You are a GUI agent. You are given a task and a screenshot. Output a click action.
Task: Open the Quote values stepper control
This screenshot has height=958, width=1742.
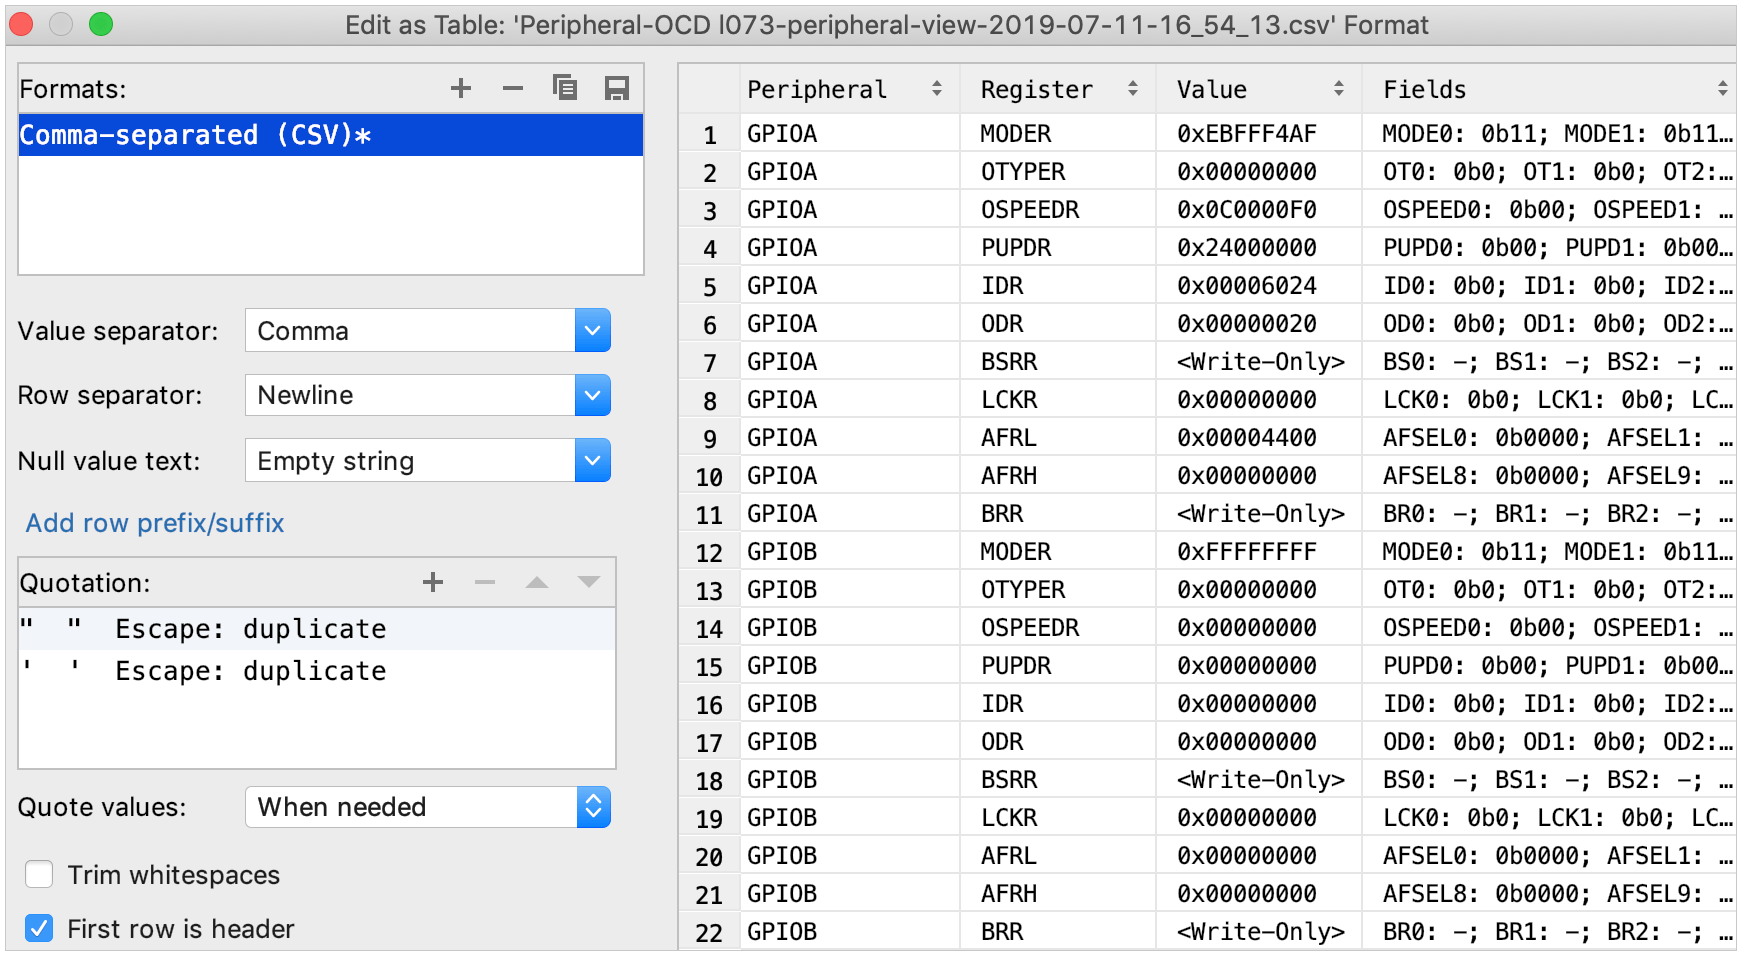(594, 807)
